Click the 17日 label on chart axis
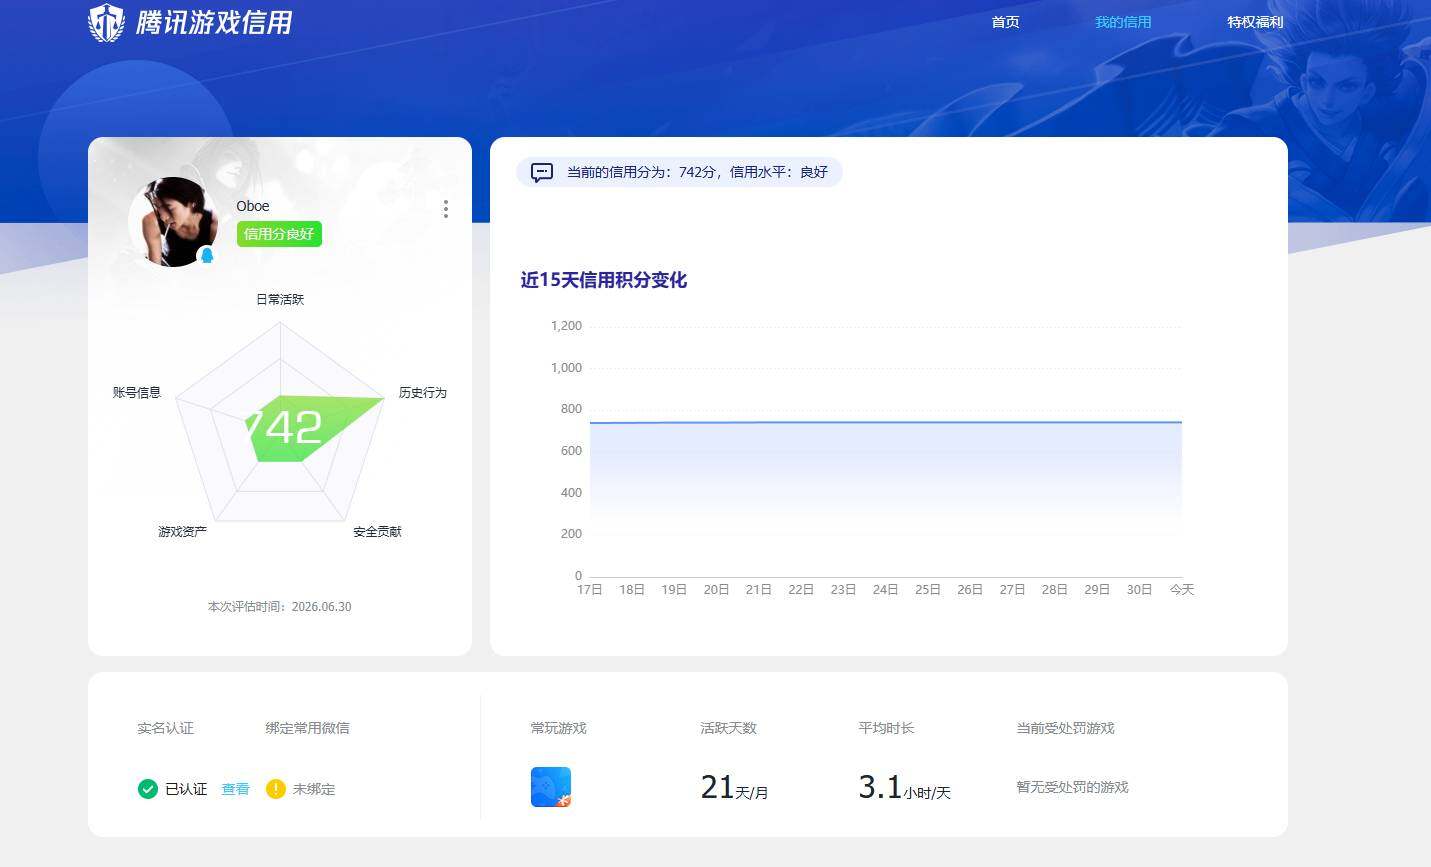 point(590,590)
